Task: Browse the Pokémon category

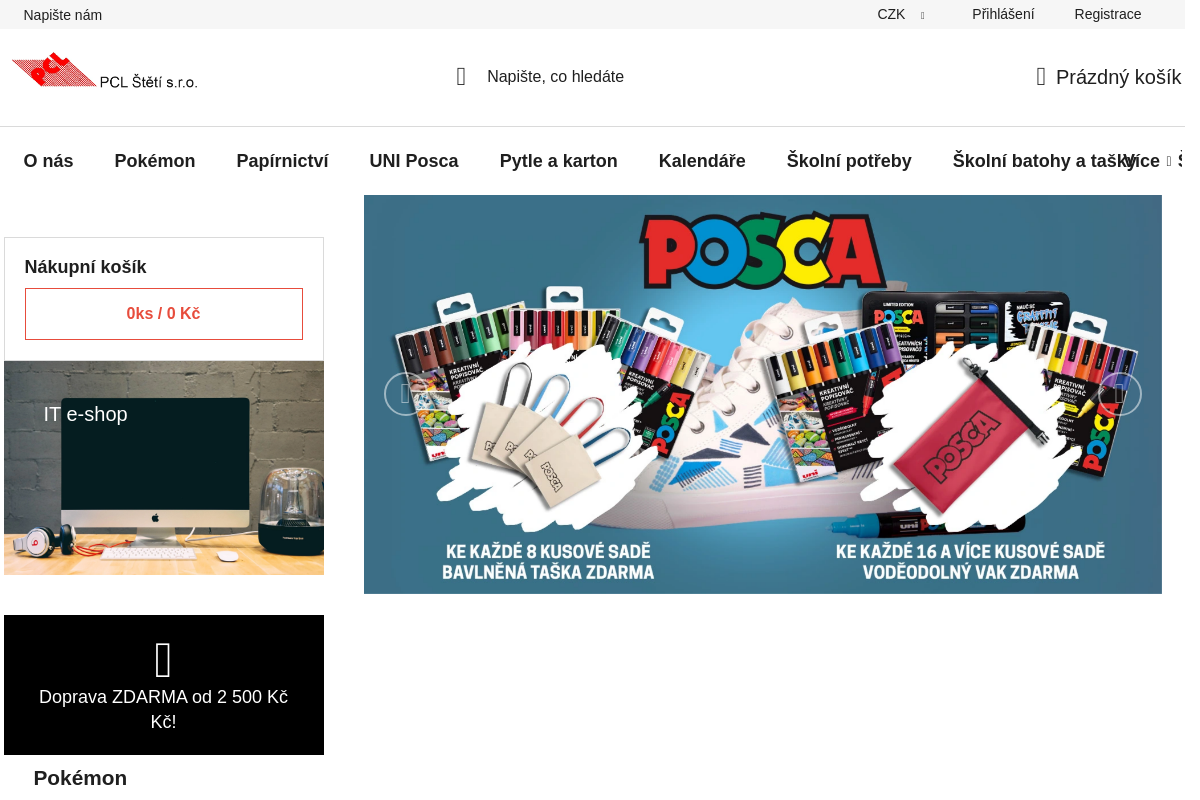Action: pyautogui.click(x=155, y=160)
